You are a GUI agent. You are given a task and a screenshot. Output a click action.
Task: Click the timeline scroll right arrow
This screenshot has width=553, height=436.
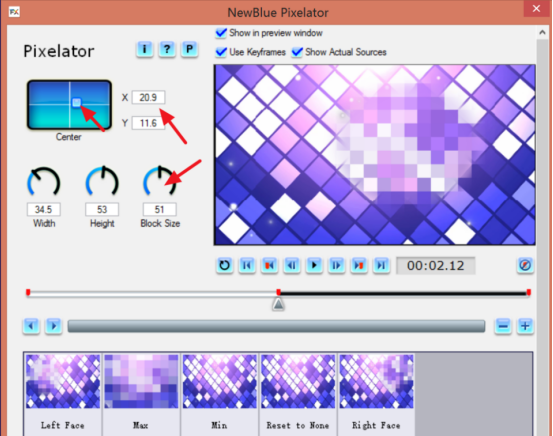(54, 326)
